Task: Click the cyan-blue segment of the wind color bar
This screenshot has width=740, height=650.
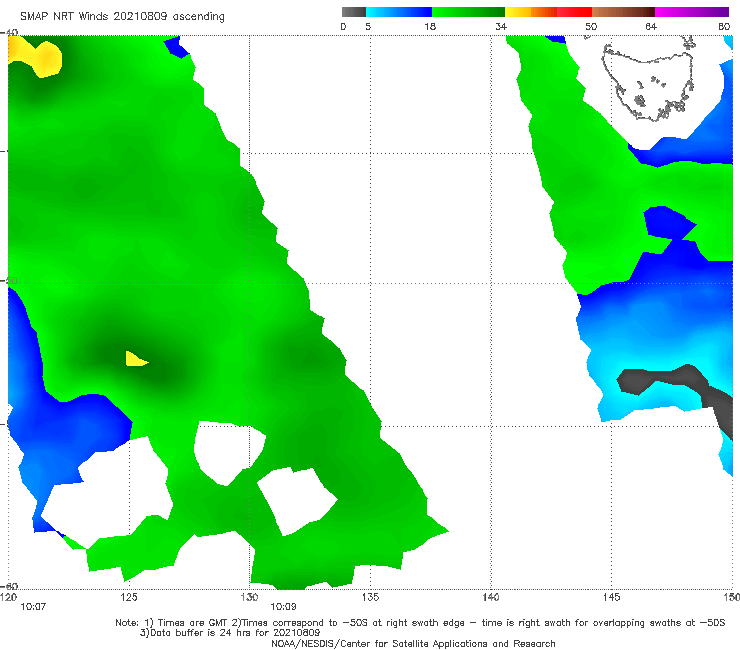Action: [x=399, y=12]
